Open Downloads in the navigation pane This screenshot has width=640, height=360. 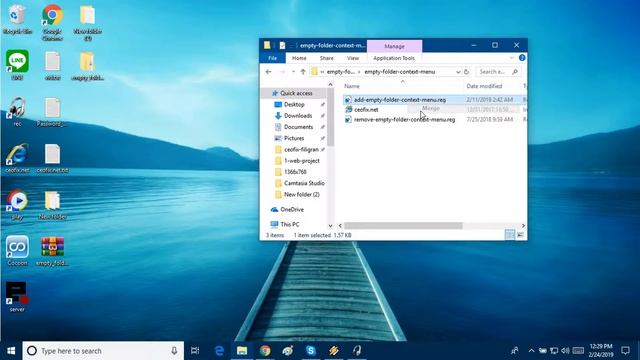298,116
